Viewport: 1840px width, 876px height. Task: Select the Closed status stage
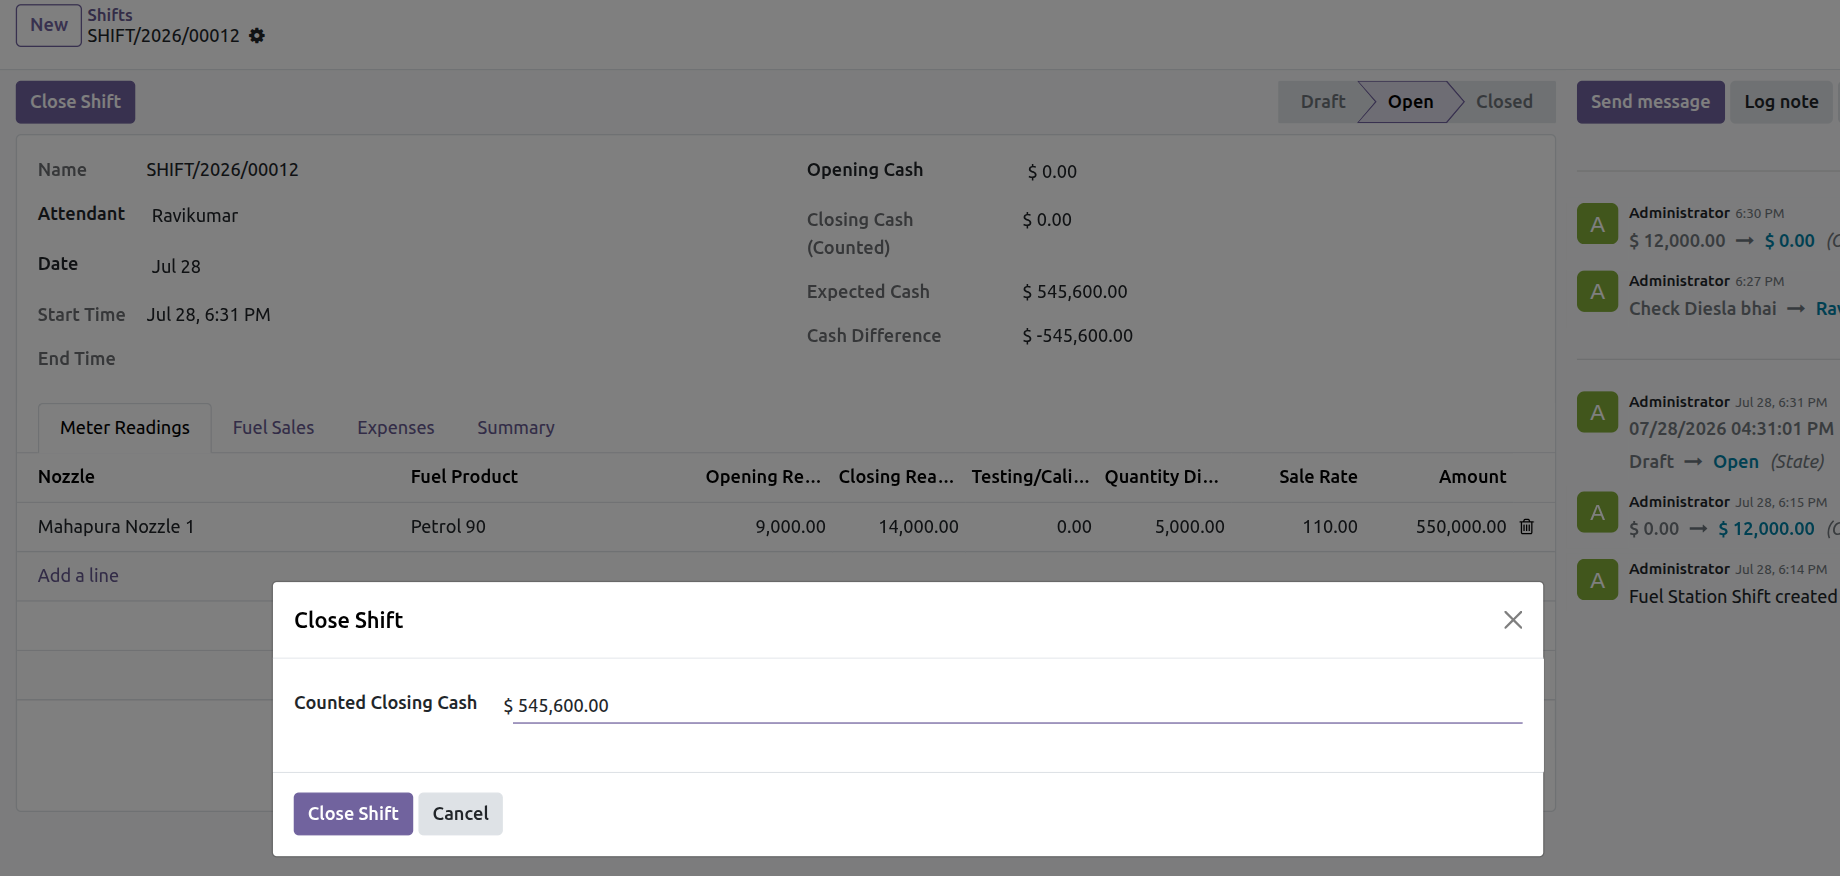pyautogui.click(x=1504, y=102)
